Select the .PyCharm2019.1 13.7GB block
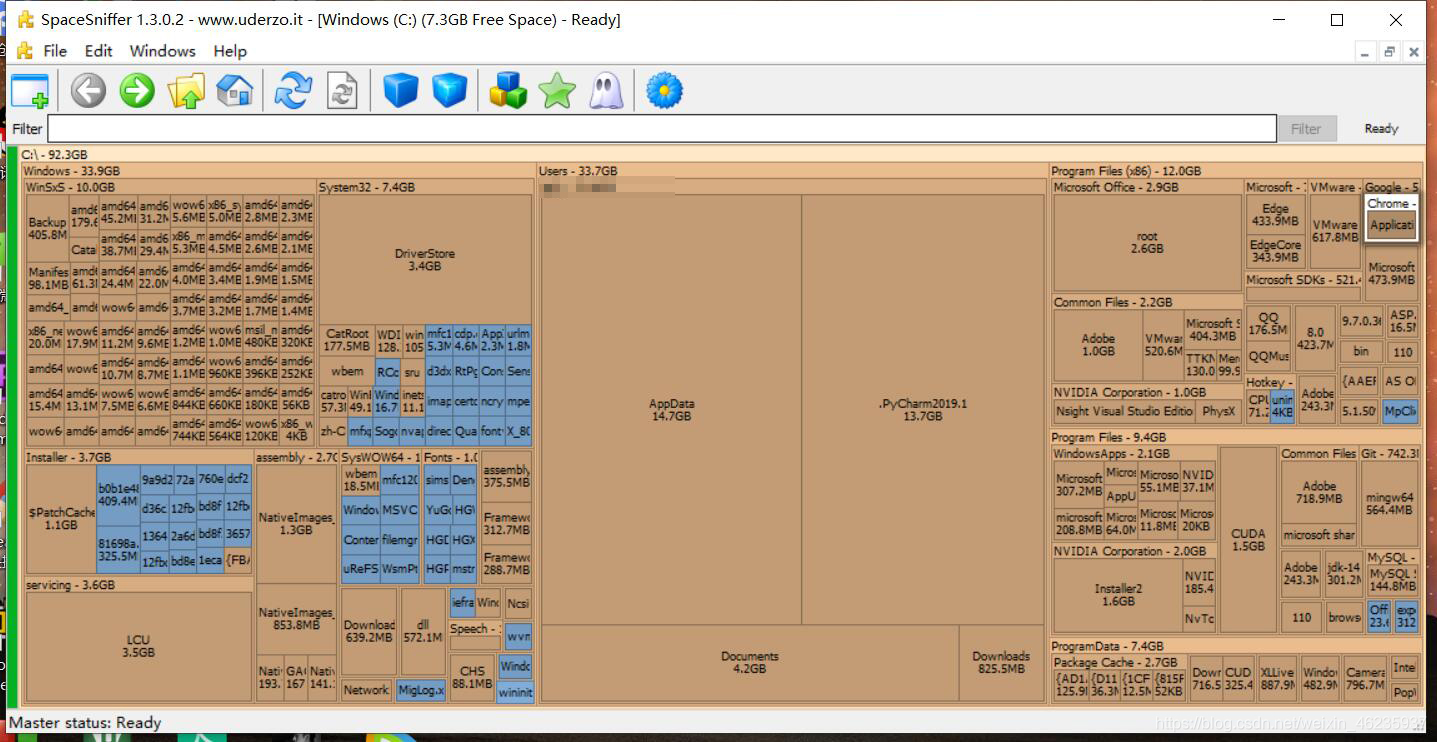 pos(922,410)
